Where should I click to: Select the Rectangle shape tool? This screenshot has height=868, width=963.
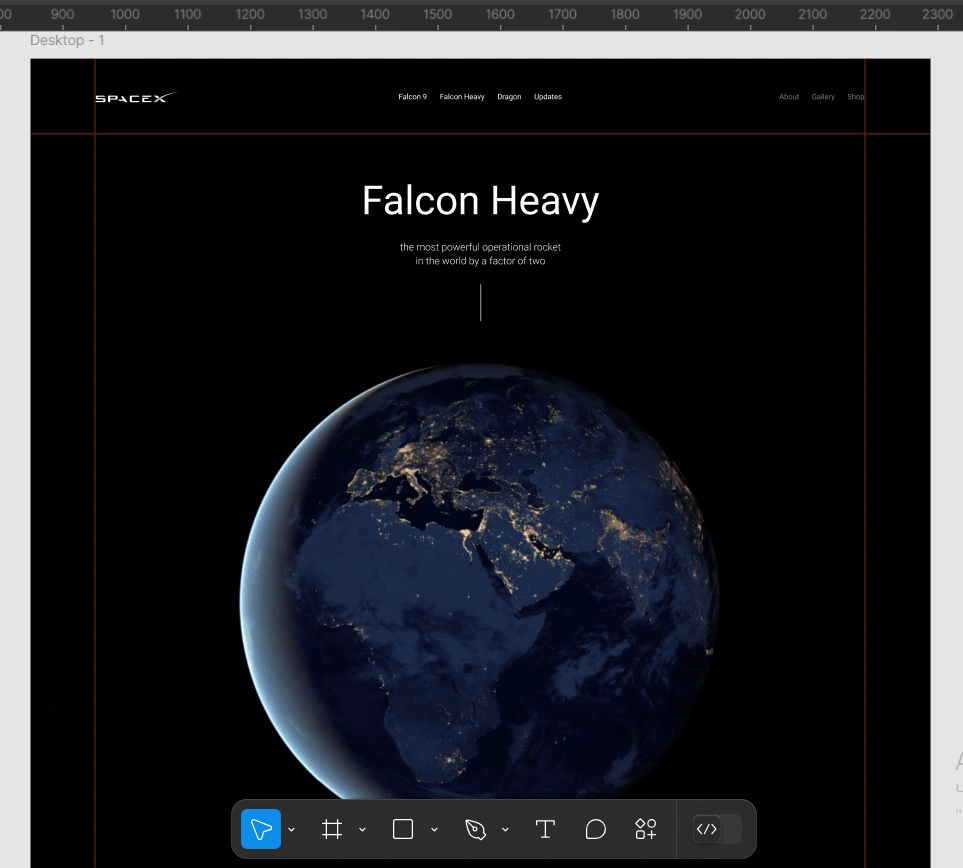pyautogui.click(x=403, y=829)
